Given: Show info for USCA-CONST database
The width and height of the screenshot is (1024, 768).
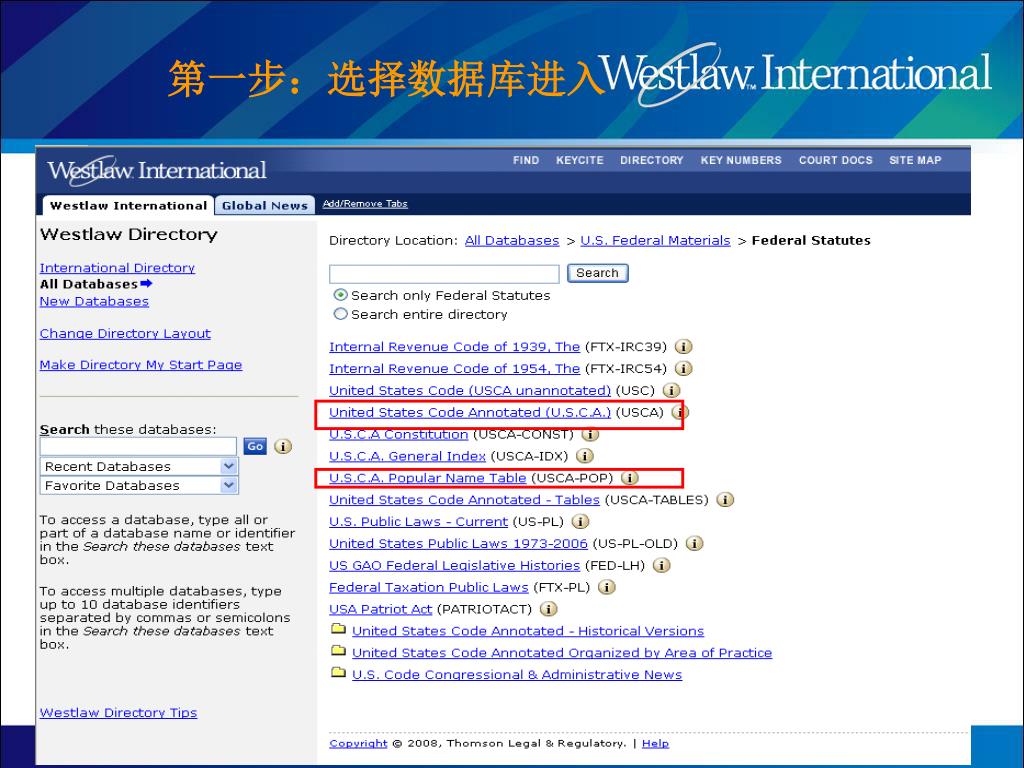Looking at the screenshot, I should (590, 434).
